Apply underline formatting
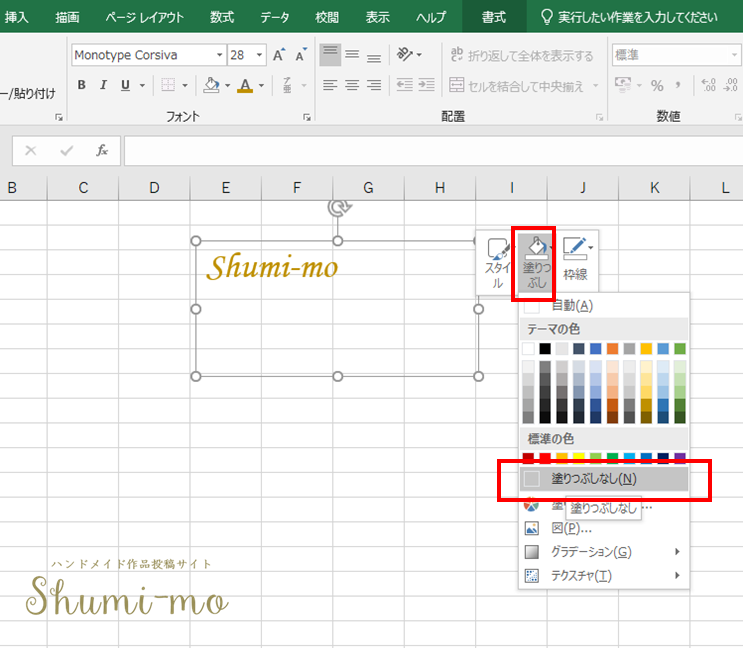743x648 pixels. (x=125, y=85)
